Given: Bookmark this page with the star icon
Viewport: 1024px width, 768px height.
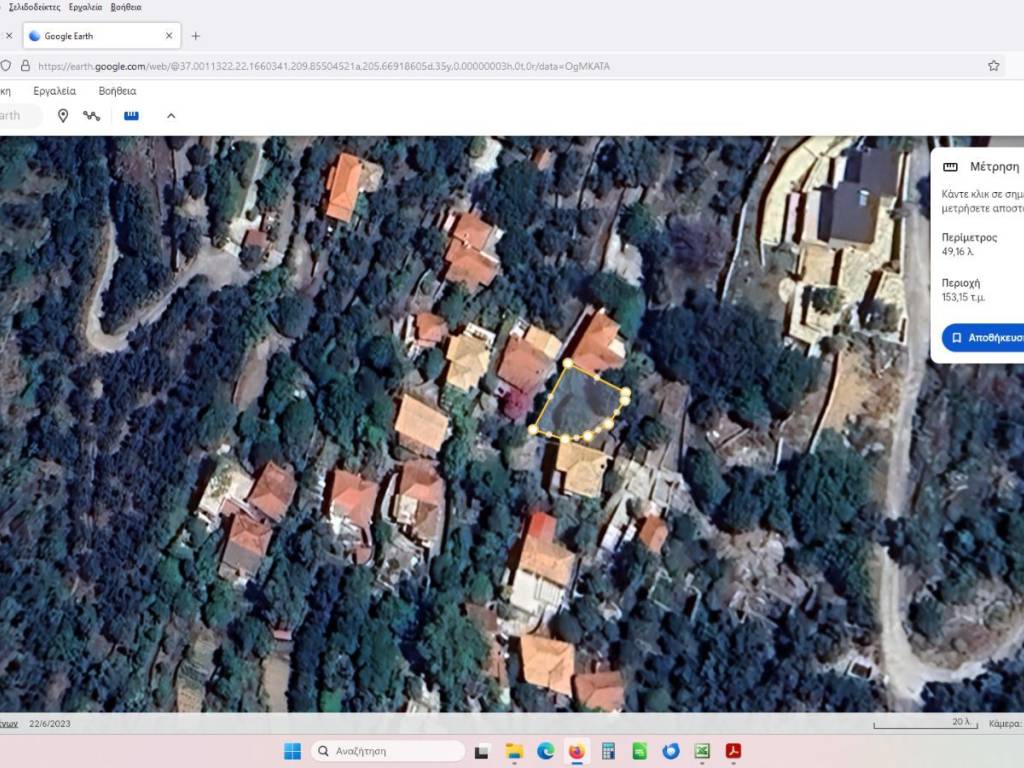Looking at the screenshot, I should (993, 66).
